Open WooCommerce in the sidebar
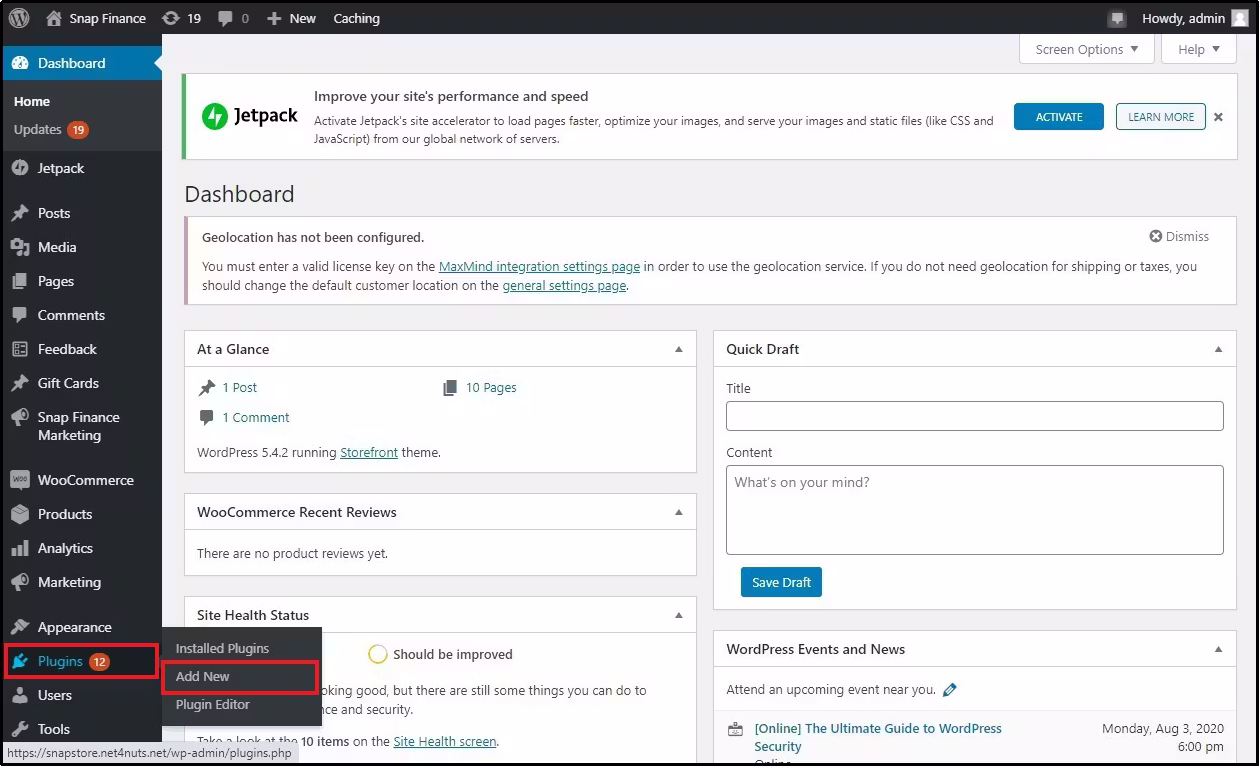 [85, 480]
